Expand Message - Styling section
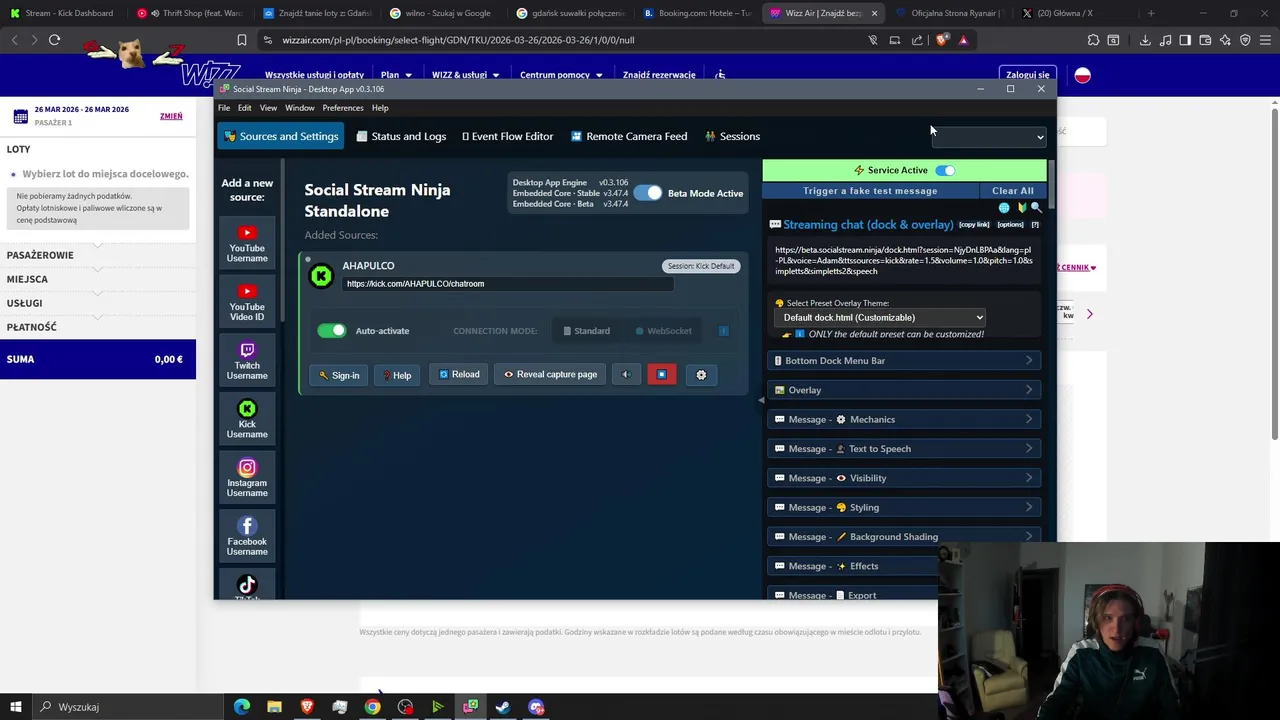Viewport: 1280px width, 720px height. [x=904, y=507]
